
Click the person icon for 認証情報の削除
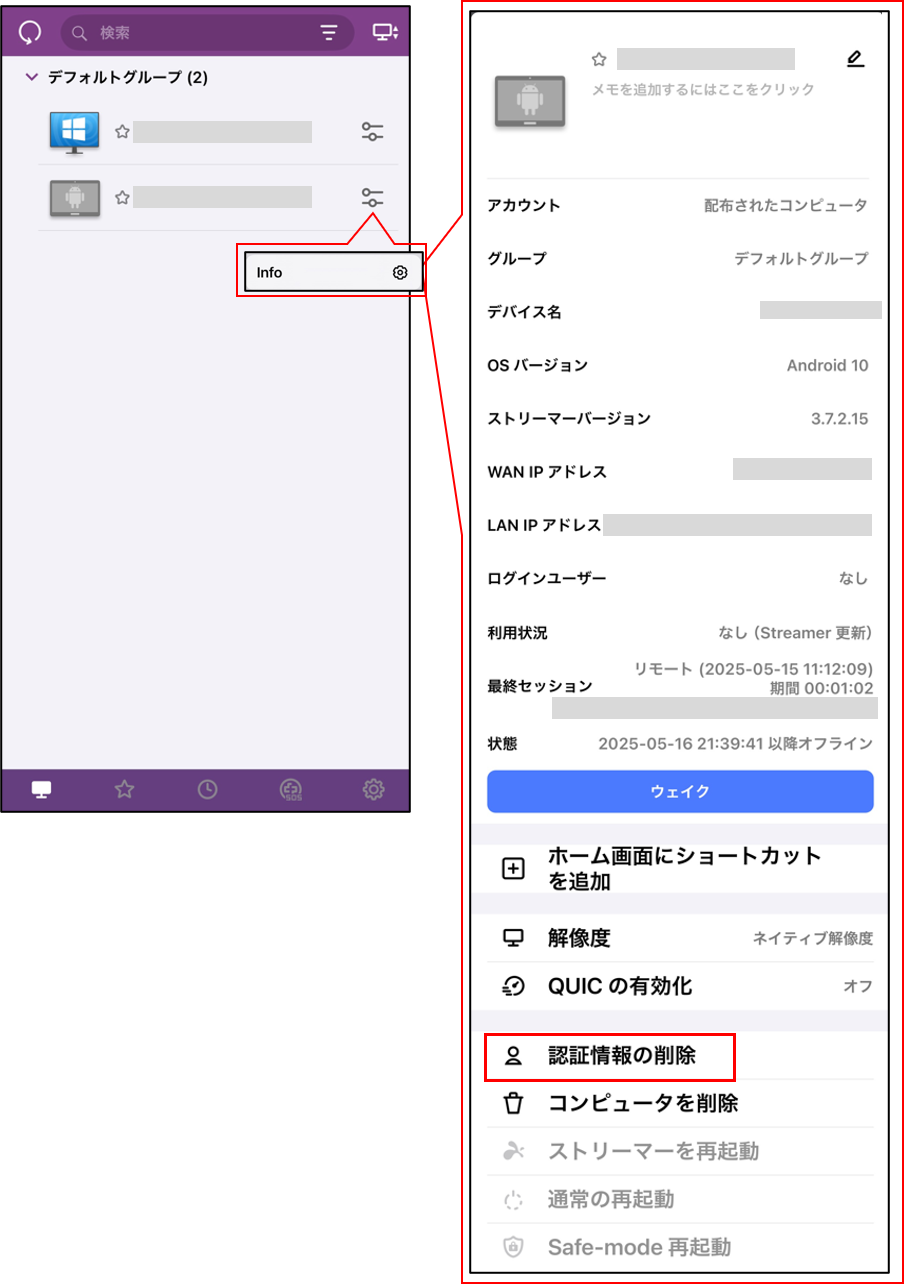click(x=513, y=1056)
